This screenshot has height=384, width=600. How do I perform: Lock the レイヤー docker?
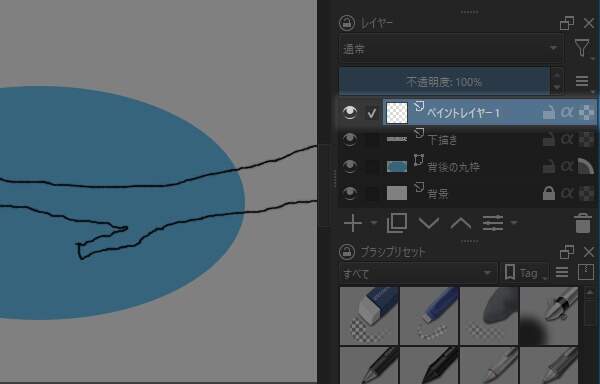pos(347,23)
